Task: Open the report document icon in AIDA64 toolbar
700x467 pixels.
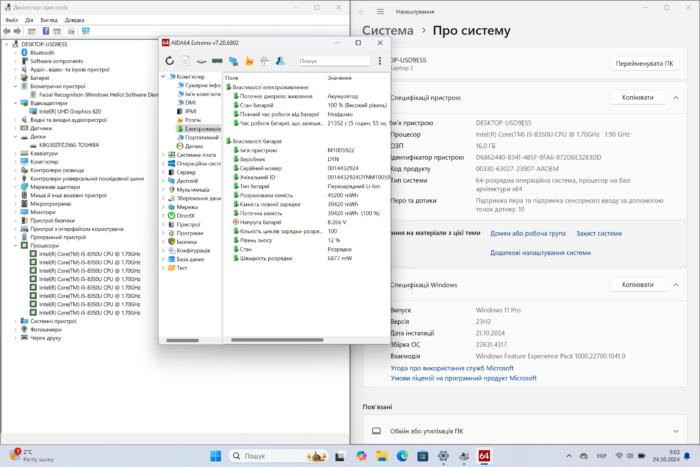Action: (185, 61)
